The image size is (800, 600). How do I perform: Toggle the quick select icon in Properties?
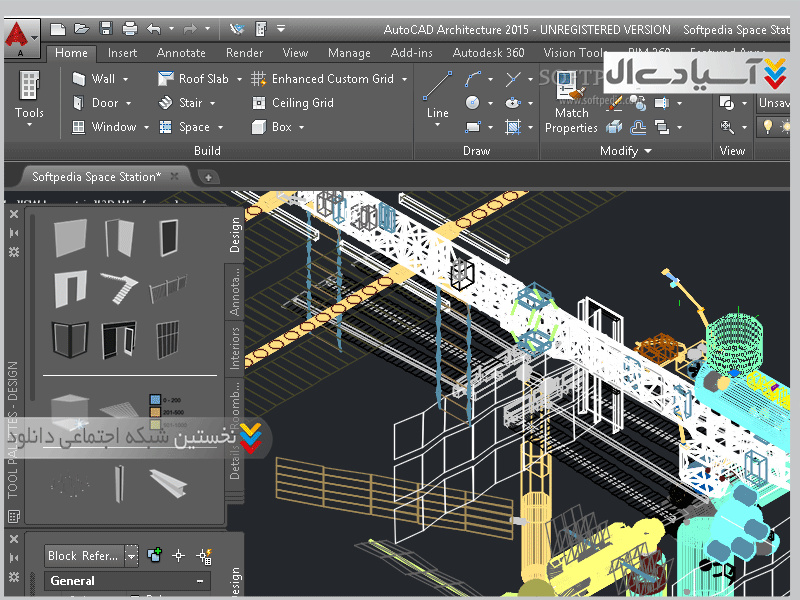pos(204,556)
